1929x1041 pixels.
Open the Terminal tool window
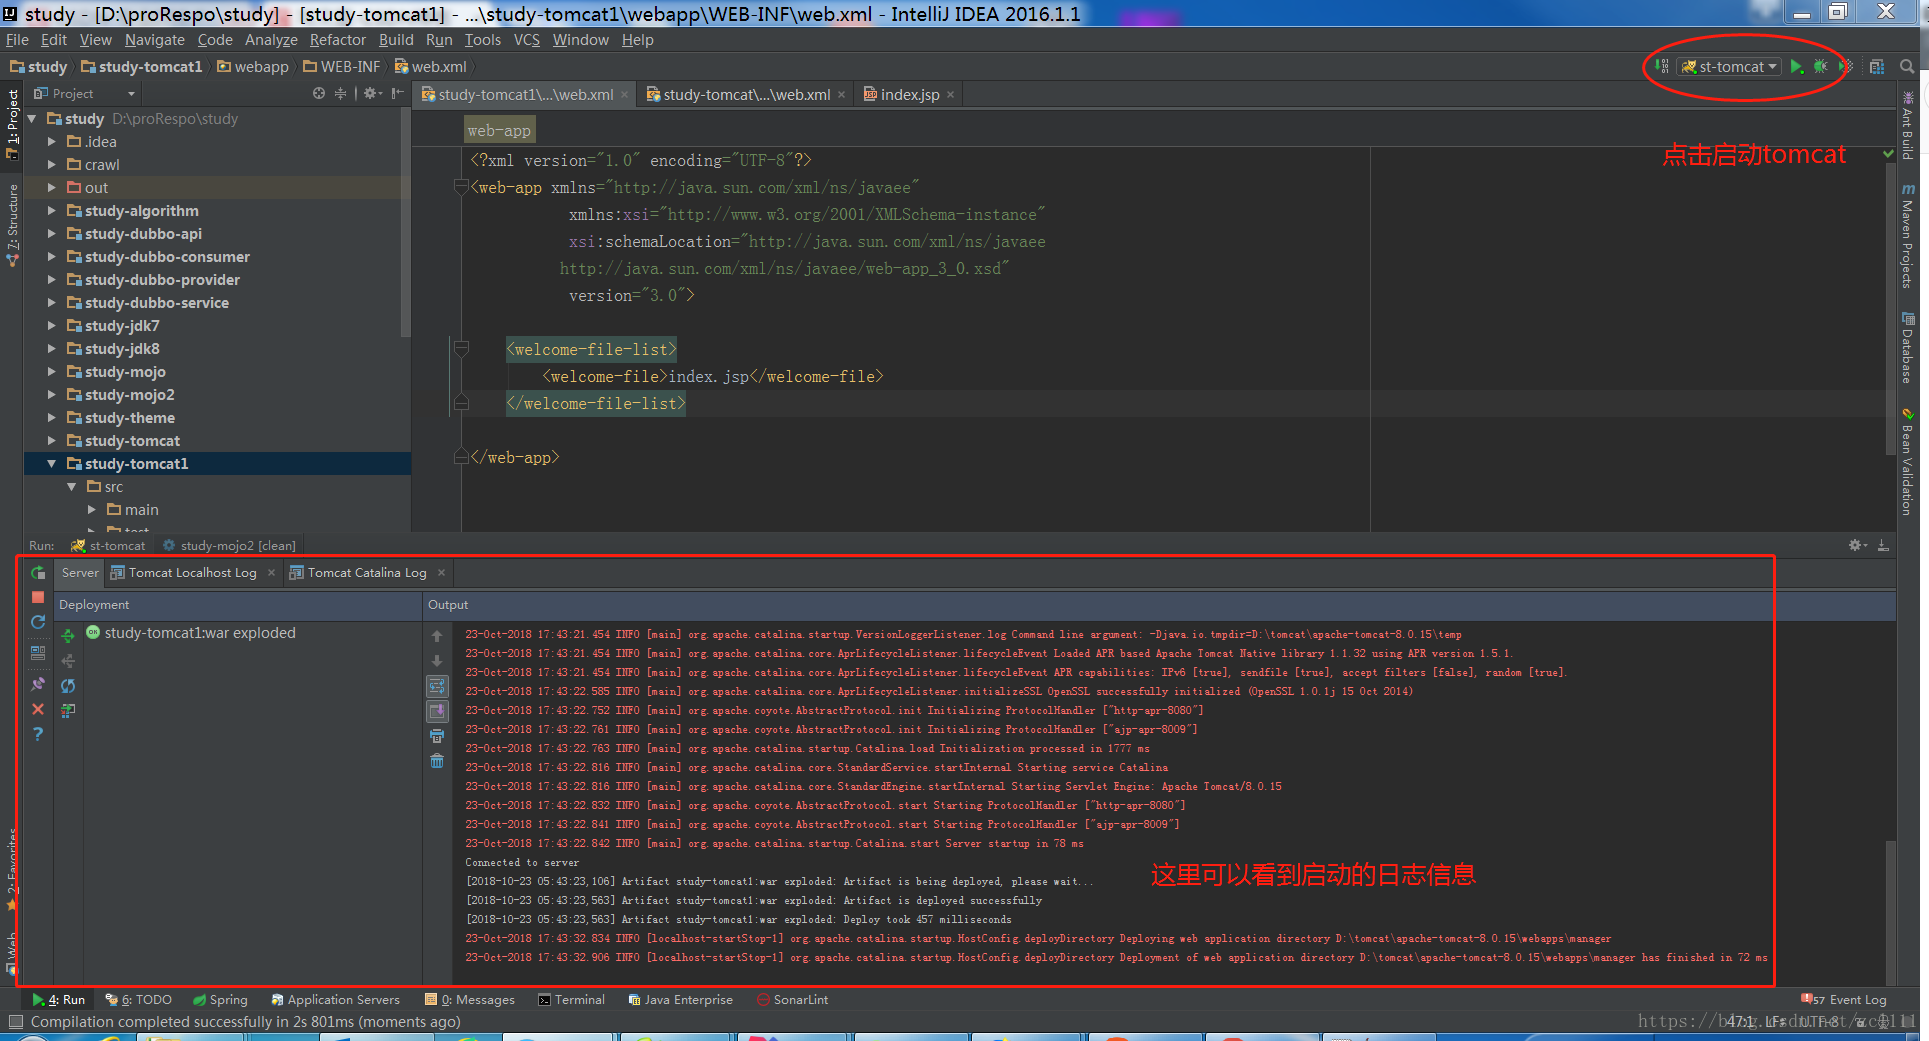click(571, 1000)
